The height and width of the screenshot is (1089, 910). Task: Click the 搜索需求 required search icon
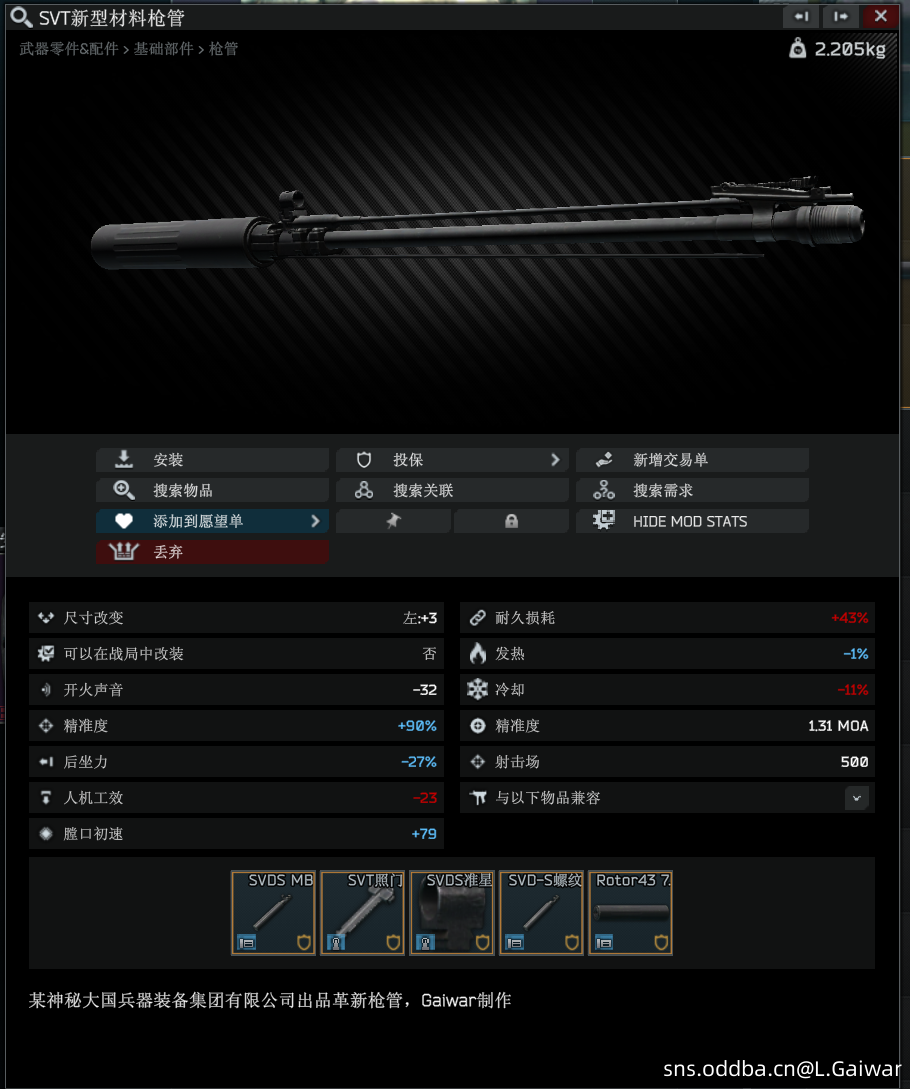tap(604, 490)
